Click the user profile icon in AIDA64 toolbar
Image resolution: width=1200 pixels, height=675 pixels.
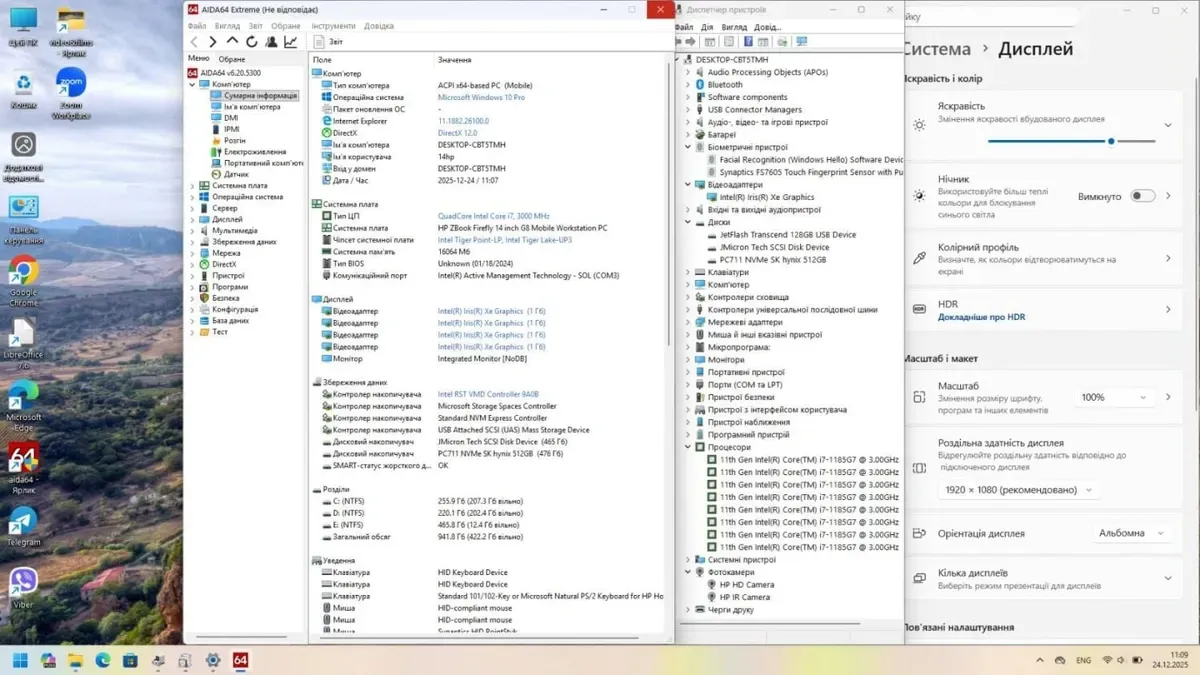click(270, 42)
